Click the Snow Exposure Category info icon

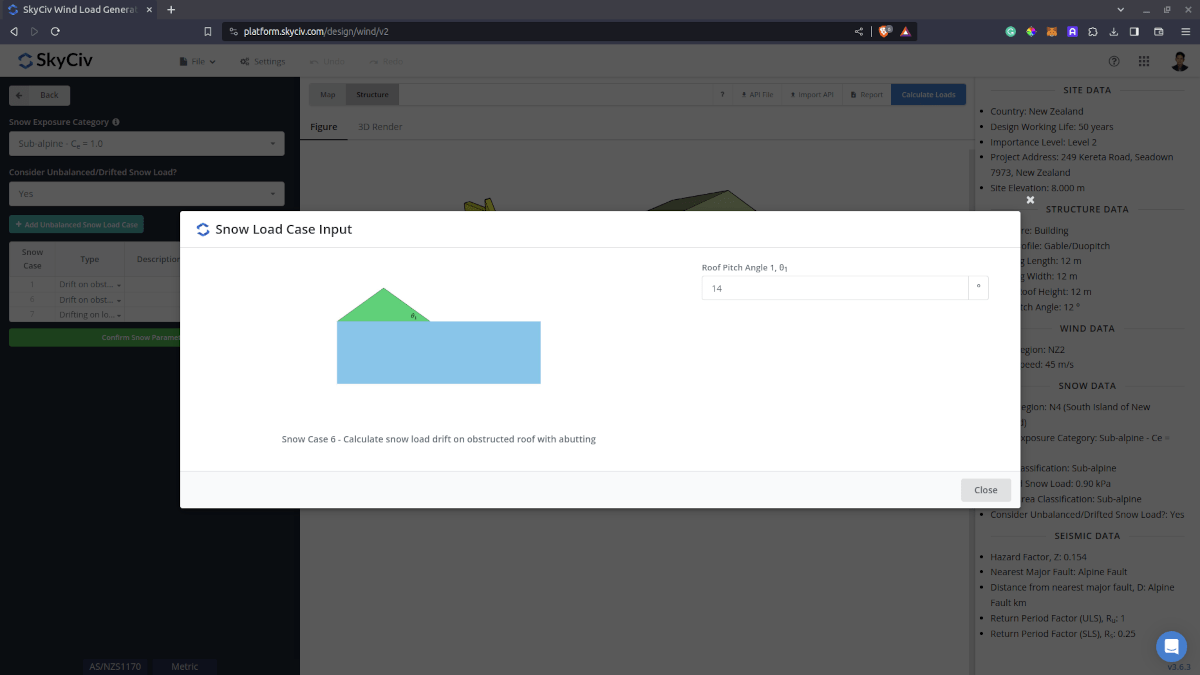(x=116, y=122)
